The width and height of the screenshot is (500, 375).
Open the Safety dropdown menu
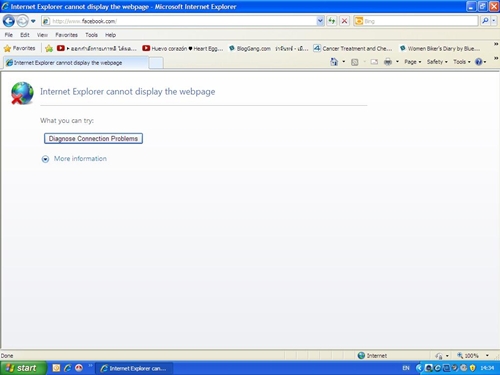click(437, 62)
